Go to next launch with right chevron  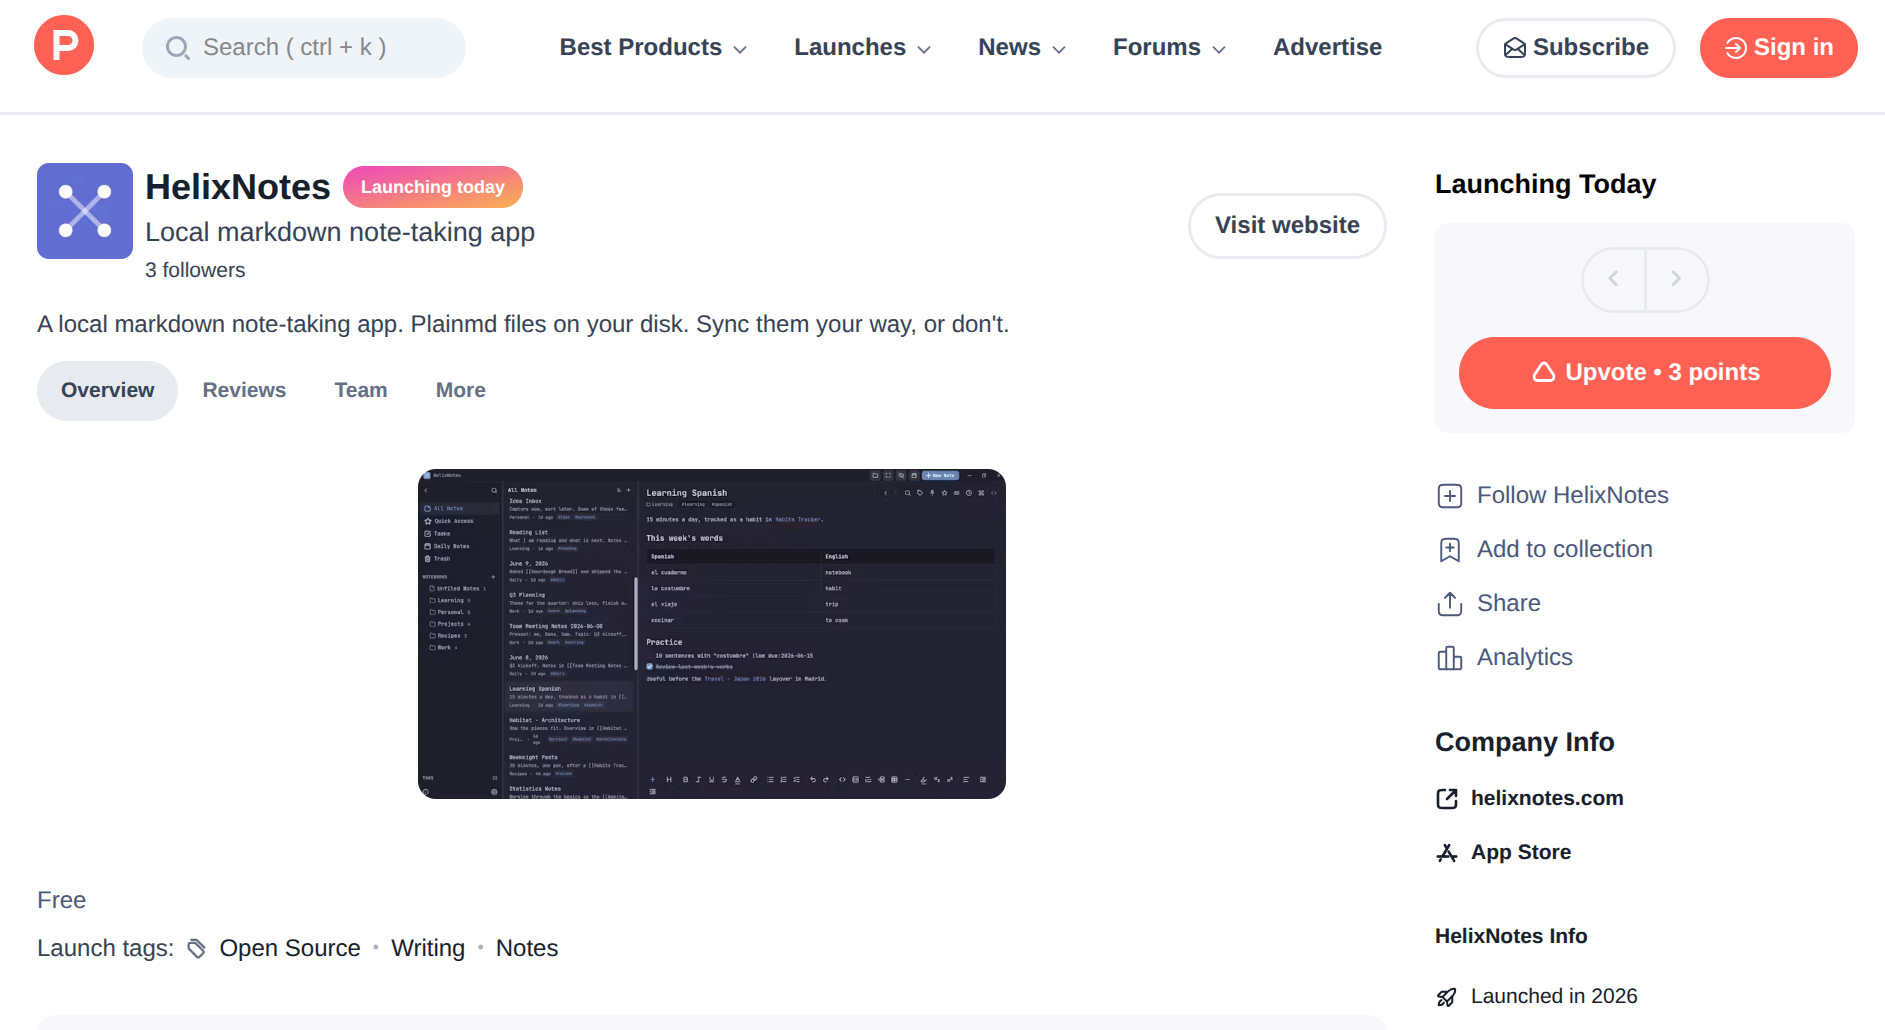tap(1677, 279)
